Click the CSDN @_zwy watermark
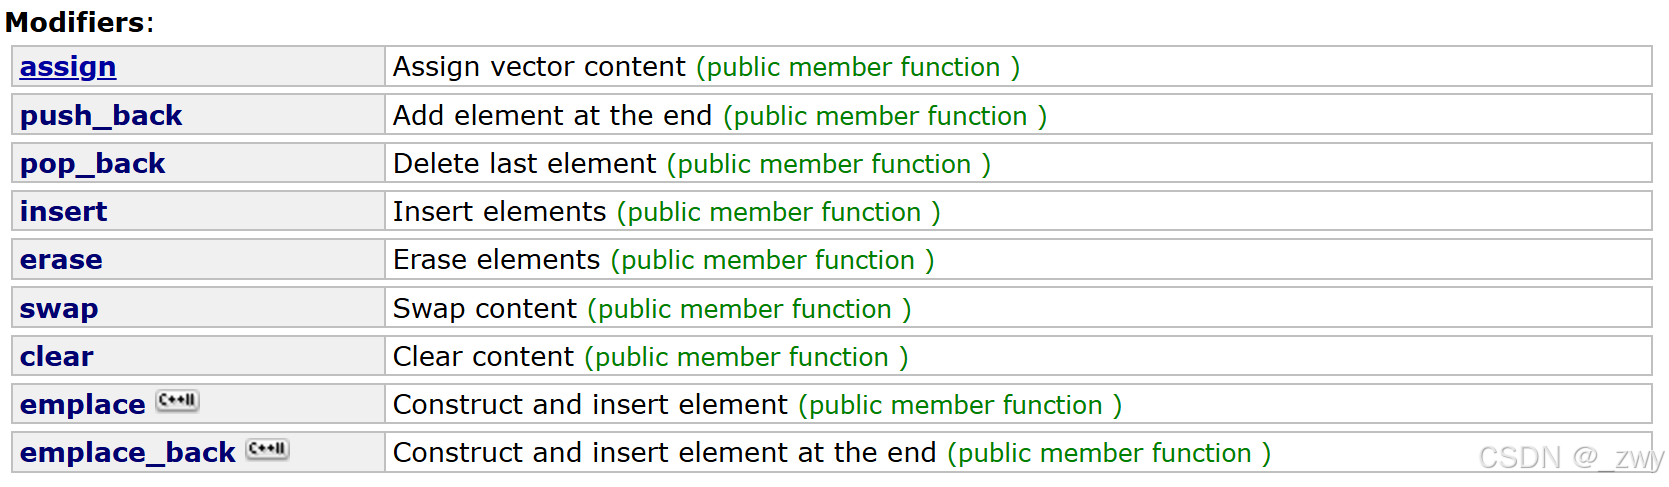1669x487 pixels. pyautogui.click(x=1571, y=458)
